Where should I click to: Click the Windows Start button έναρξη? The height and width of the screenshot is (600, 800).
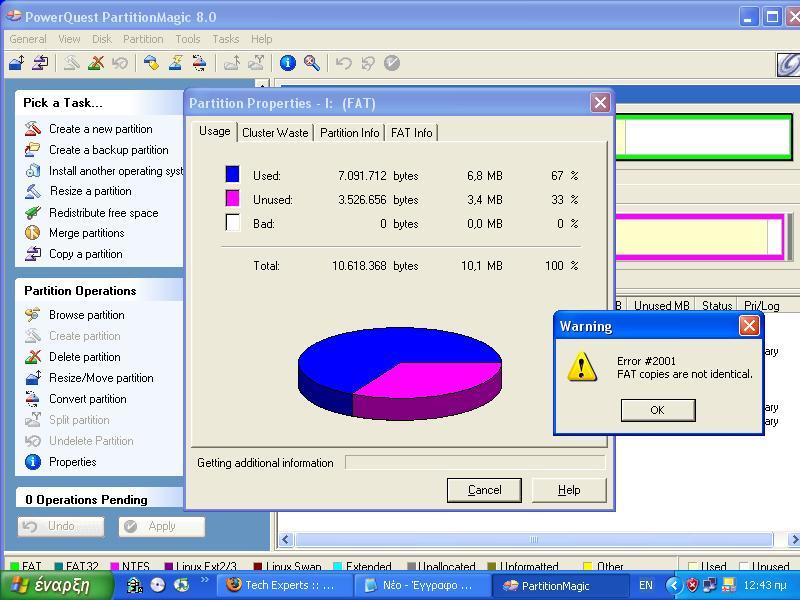pos(56,585)
